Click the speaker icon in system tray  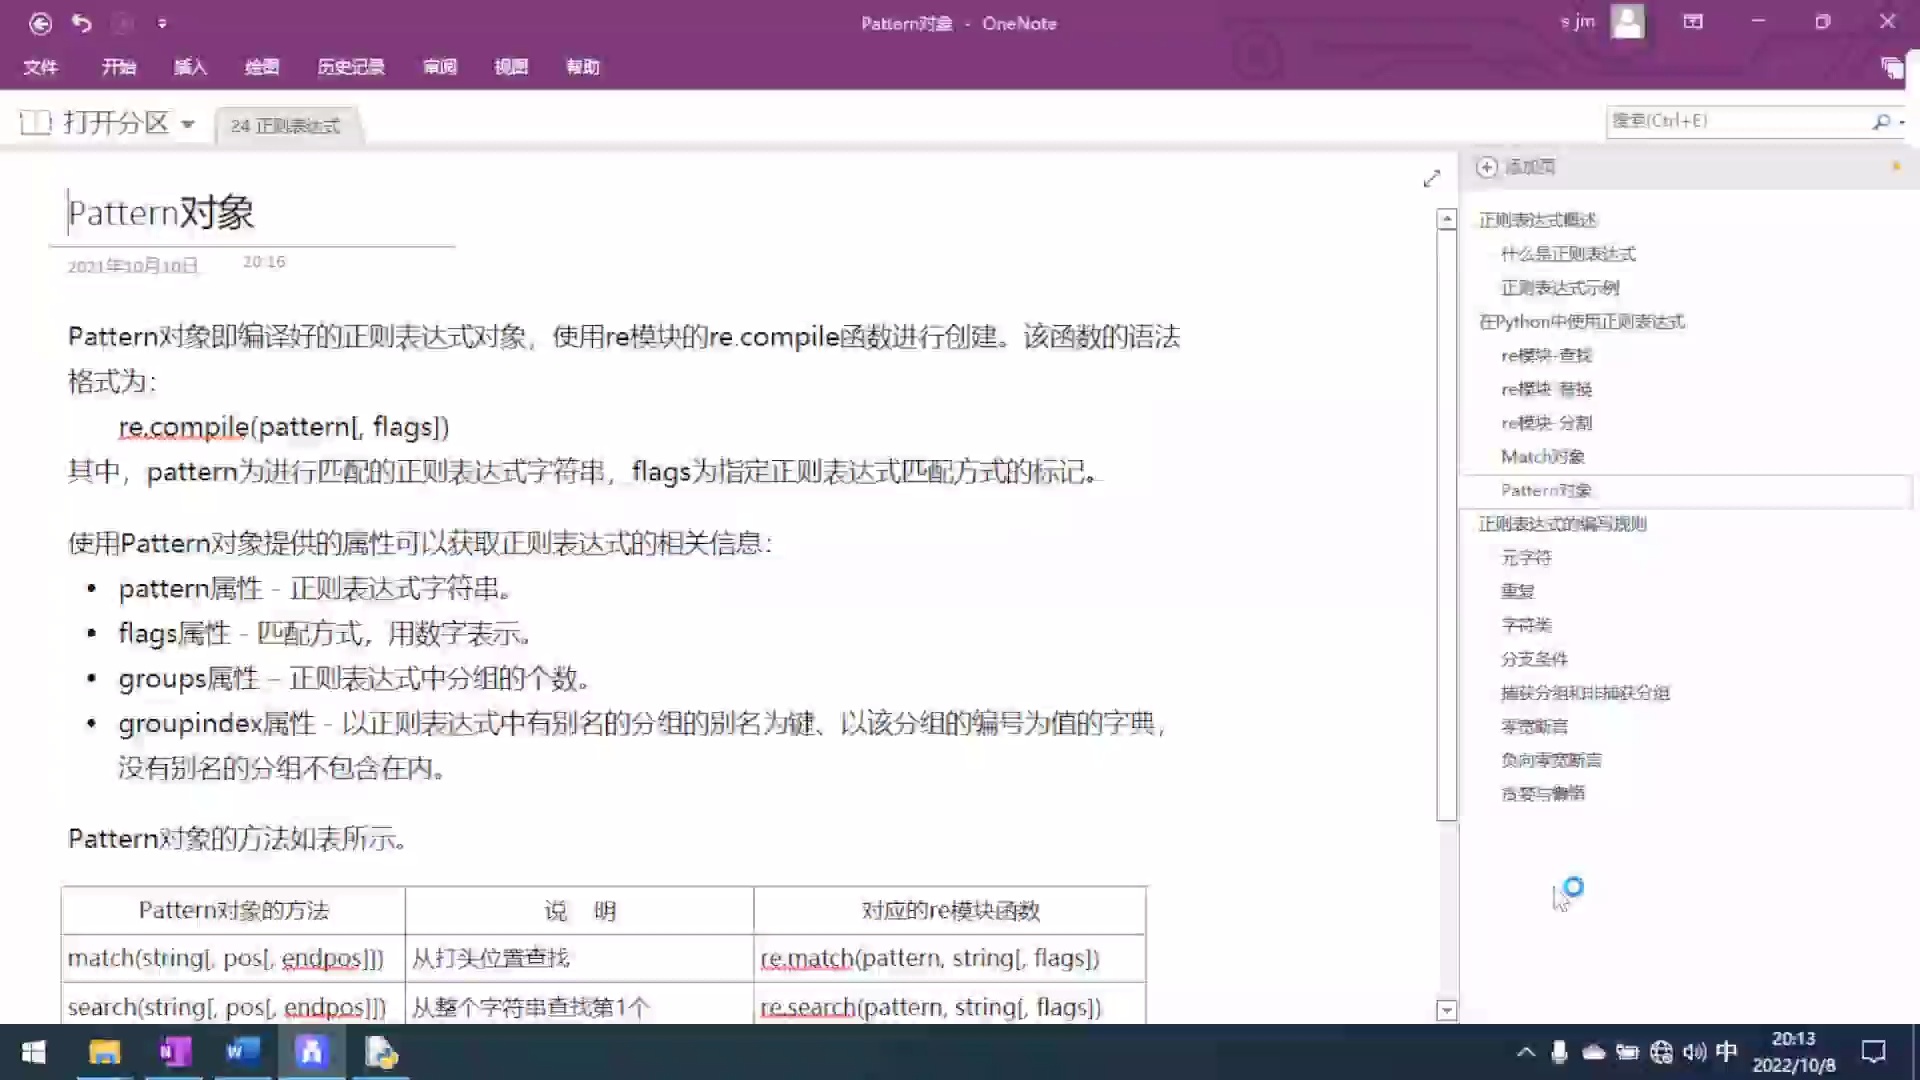pyautogui.click(x=1693, y=1051)
